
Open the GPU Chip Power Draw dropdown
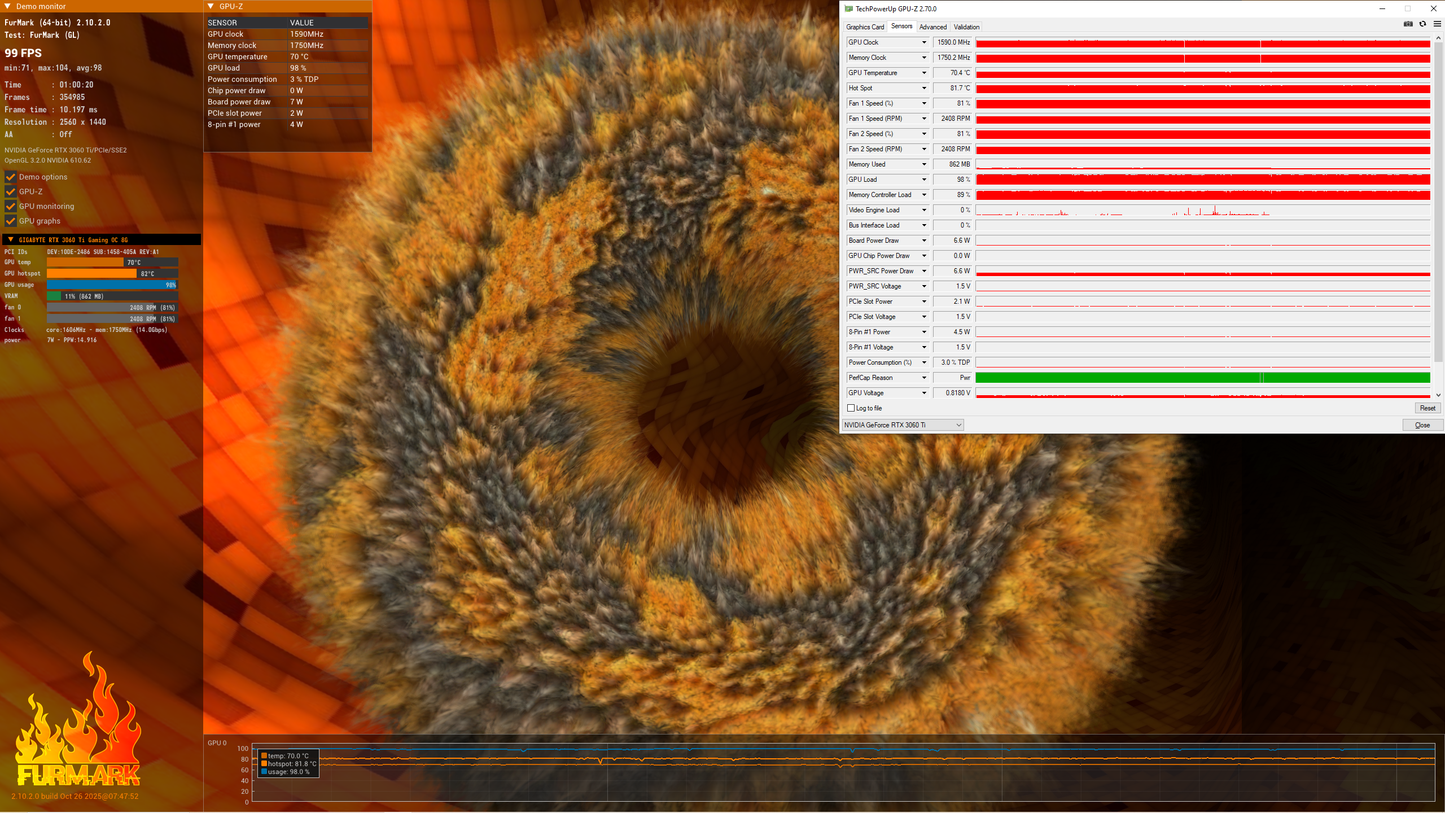coord(924,256)
